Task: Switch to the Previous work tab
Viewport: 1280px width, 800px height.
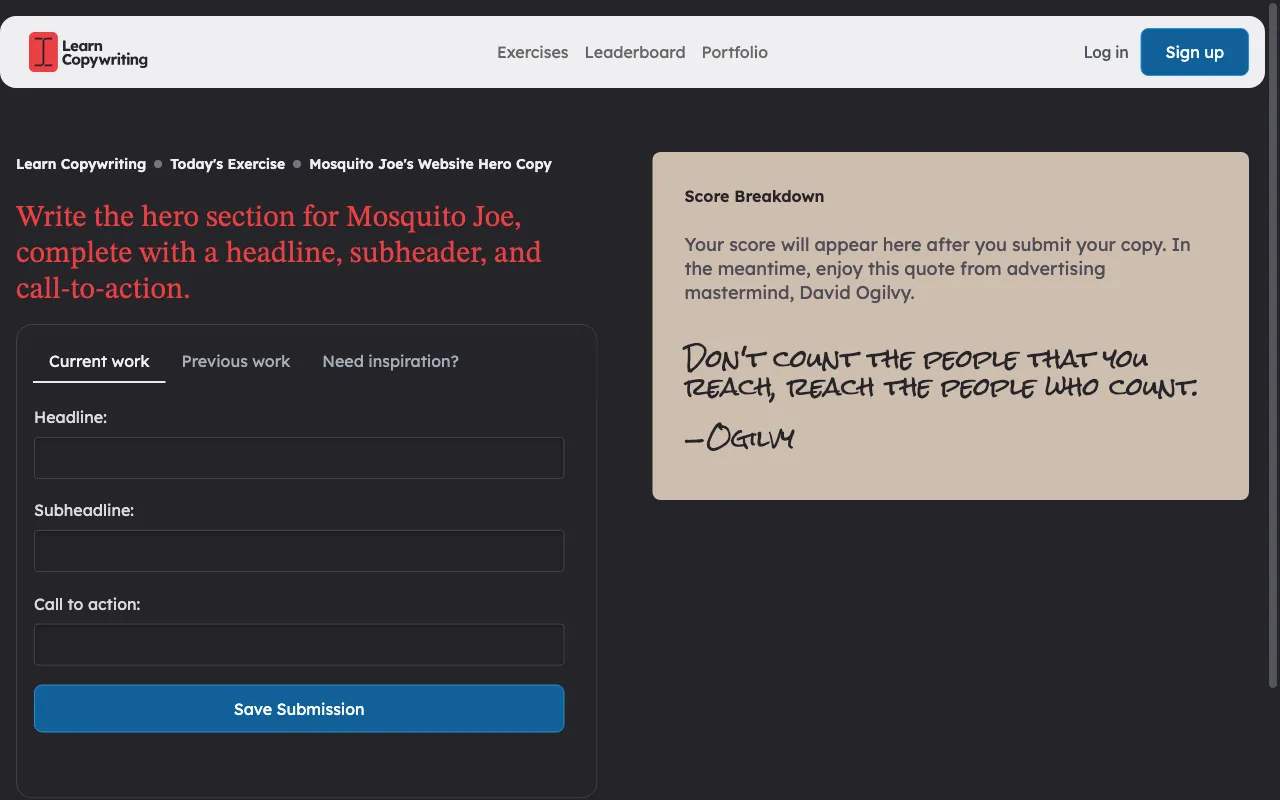Action: pos(236,361)
